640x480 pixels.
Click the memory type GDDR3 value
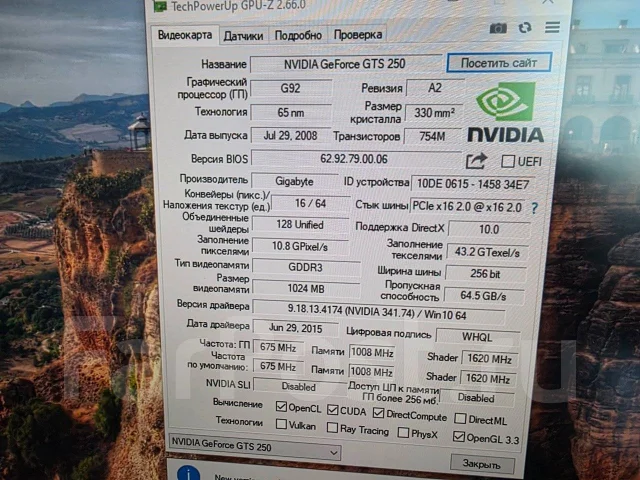click(306, 267)
